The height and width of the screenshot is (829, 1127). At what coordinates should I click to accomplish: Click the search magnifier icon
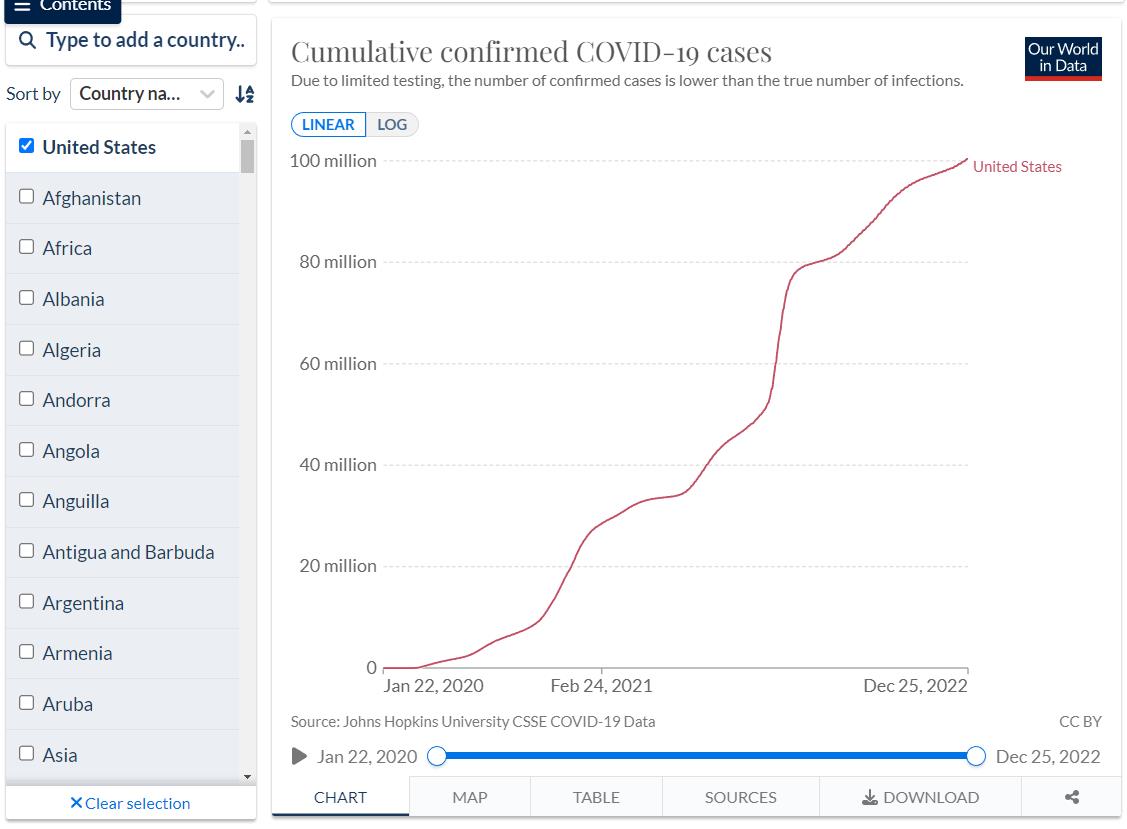click(28, 41)
